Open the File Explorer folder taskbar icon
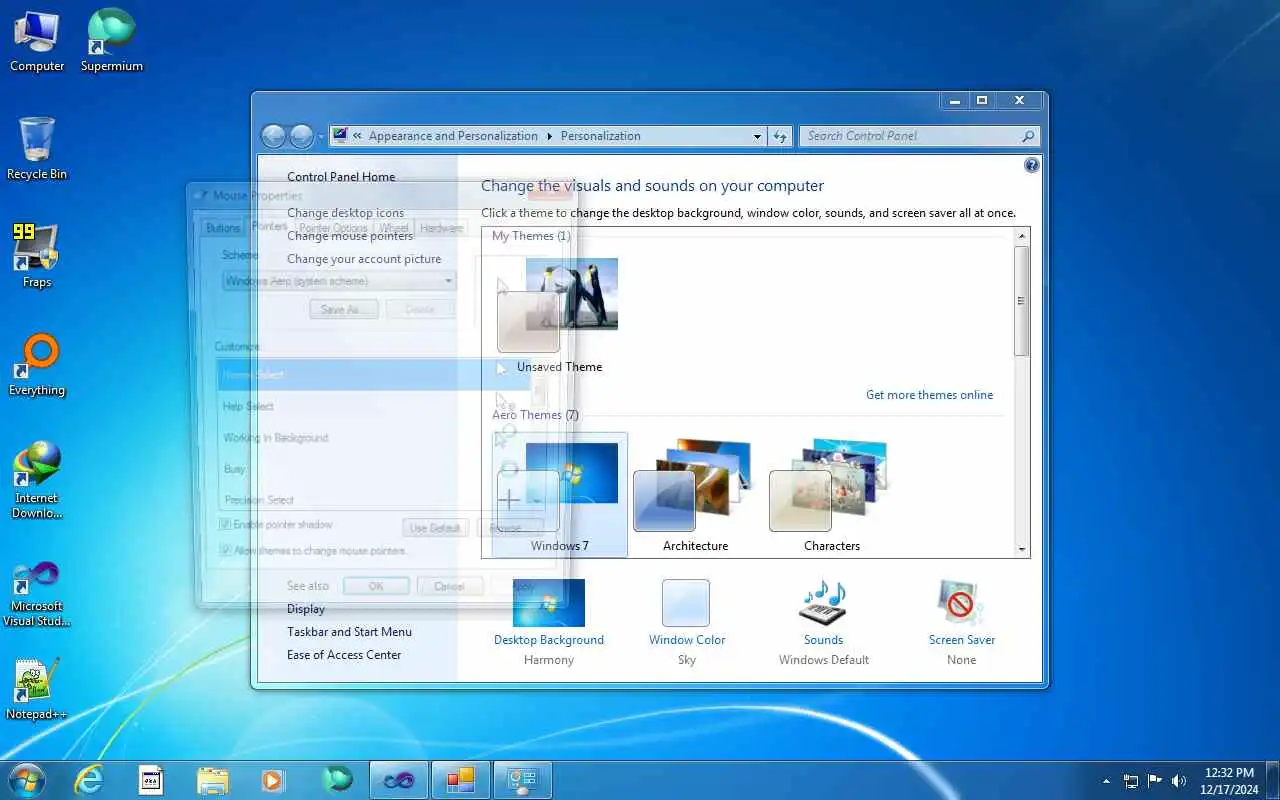The width and height of the screenshot is (1280, 800). pyautogui.click(x=213, y=780)
